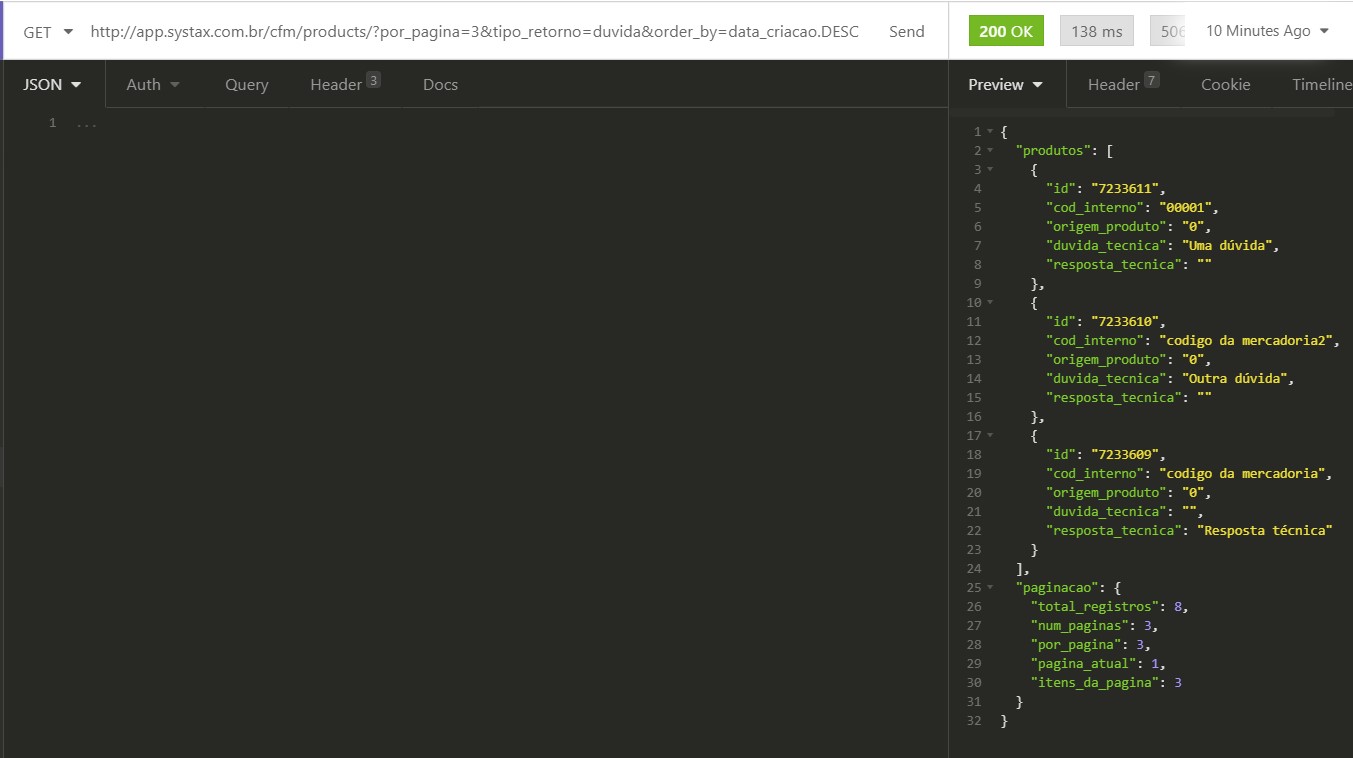Click the 200 OK status badge

click(x=1006, y=31)
